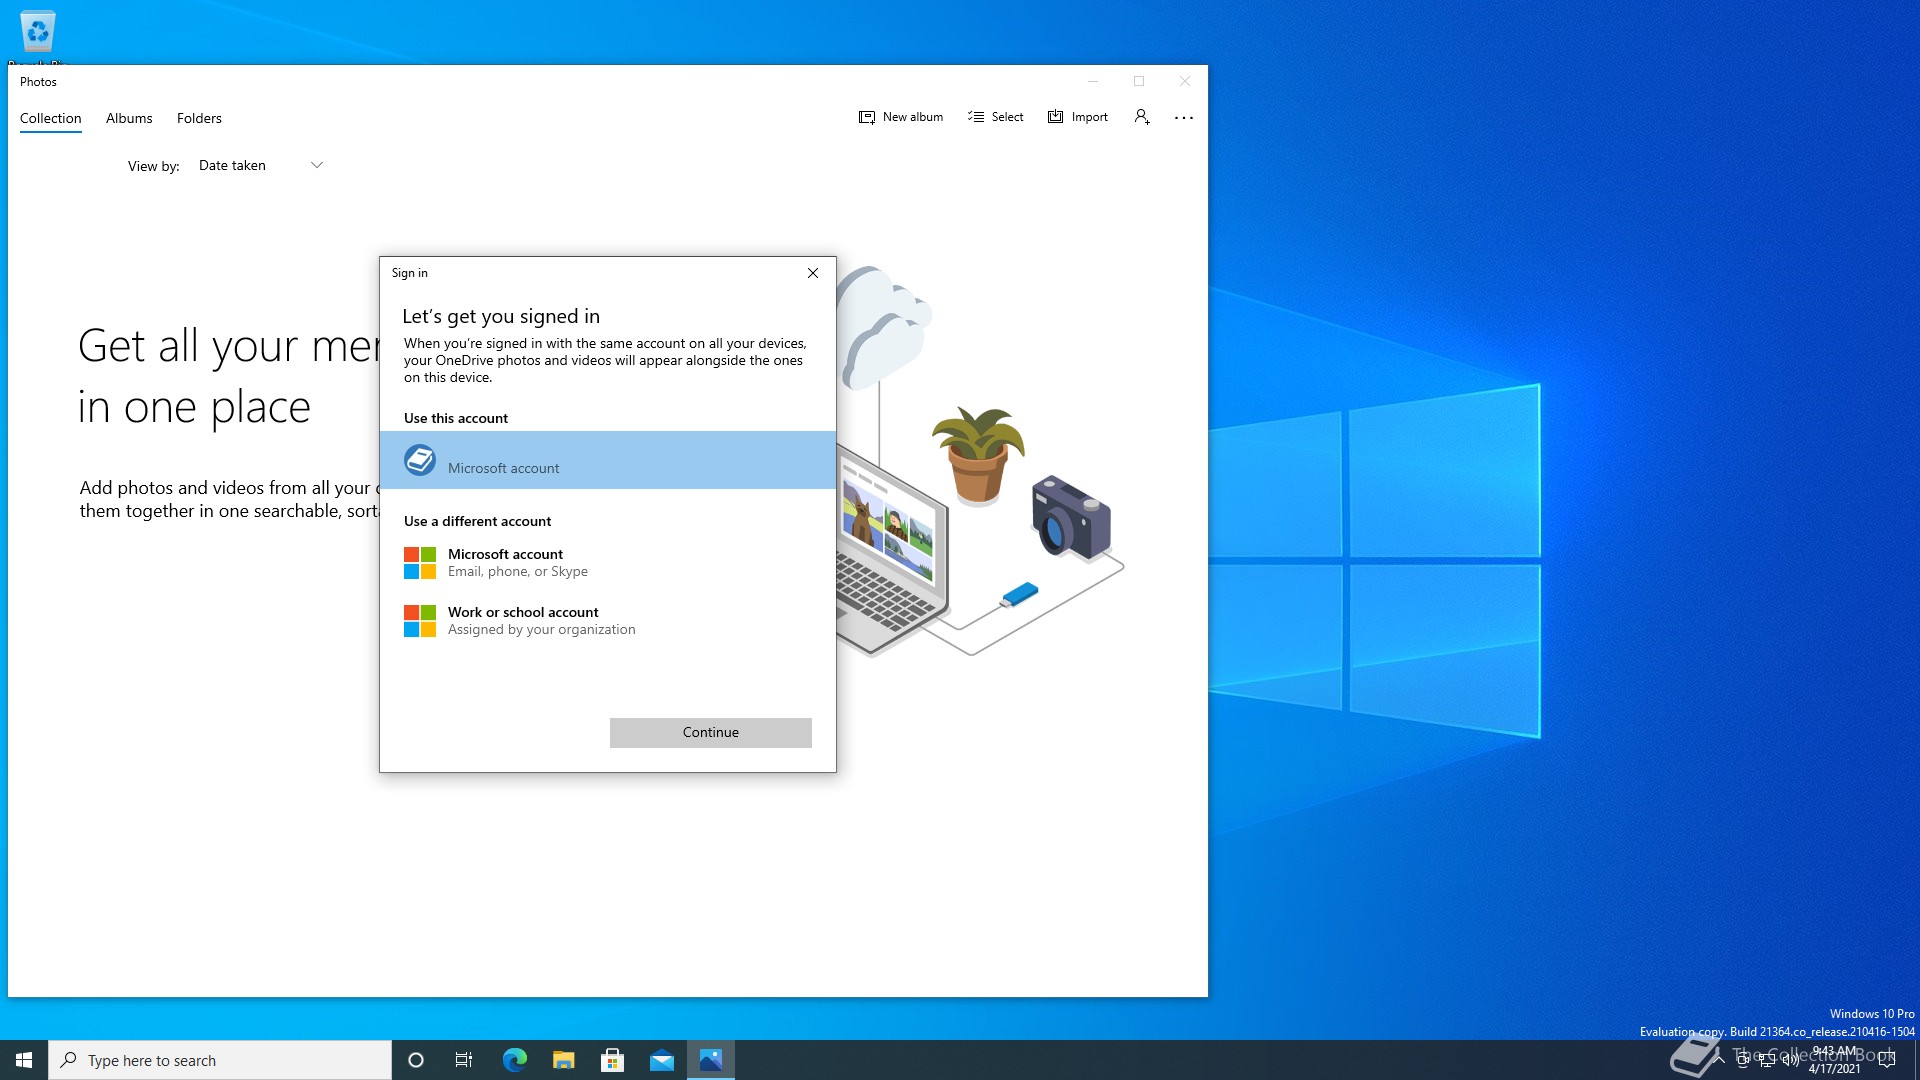Click the Cortana circle icon
Screen dimensions: 1920x1080
point(416,1060)
